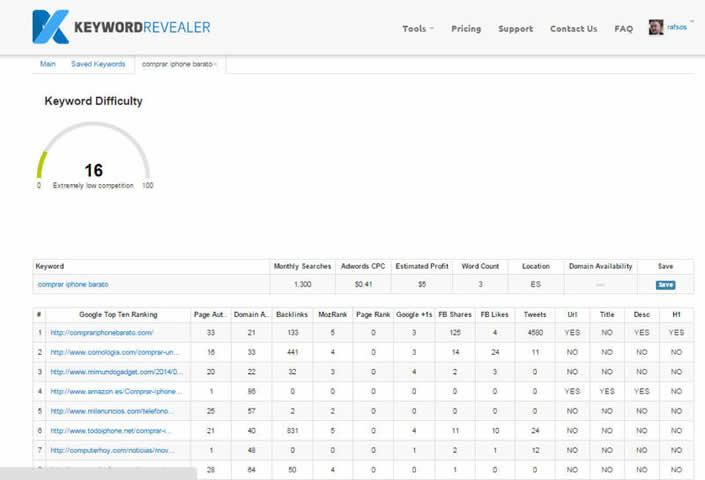Click the Page Aut. column header
This screenshot has height=480, width=705.
(210, 315)
